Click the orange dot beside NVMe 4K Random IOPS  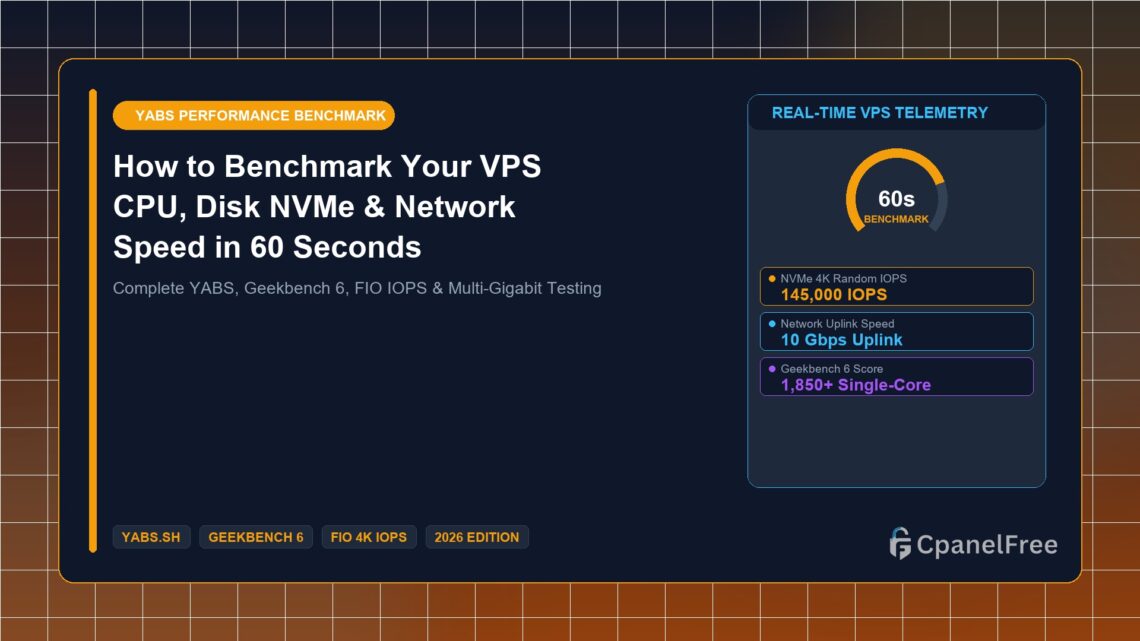click(x=772, y=278)
